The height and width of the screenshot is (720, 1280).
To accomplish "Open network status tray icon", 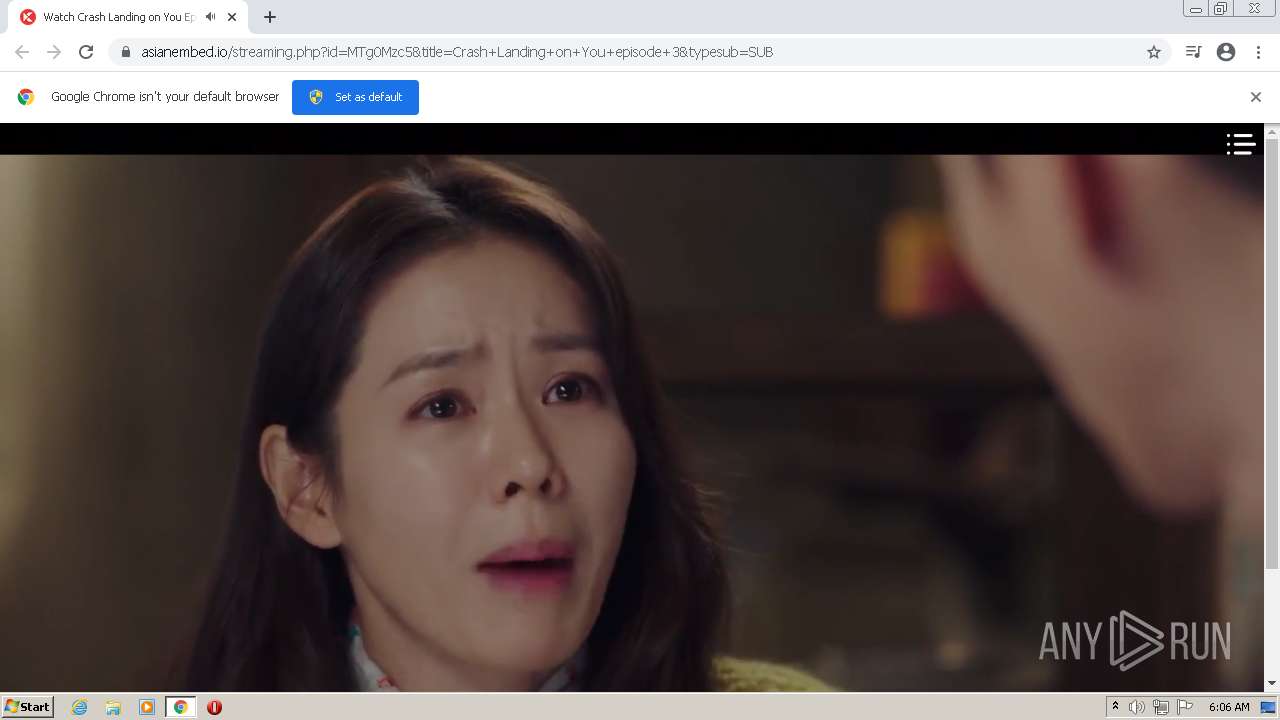I will (x=1161, y=707).
